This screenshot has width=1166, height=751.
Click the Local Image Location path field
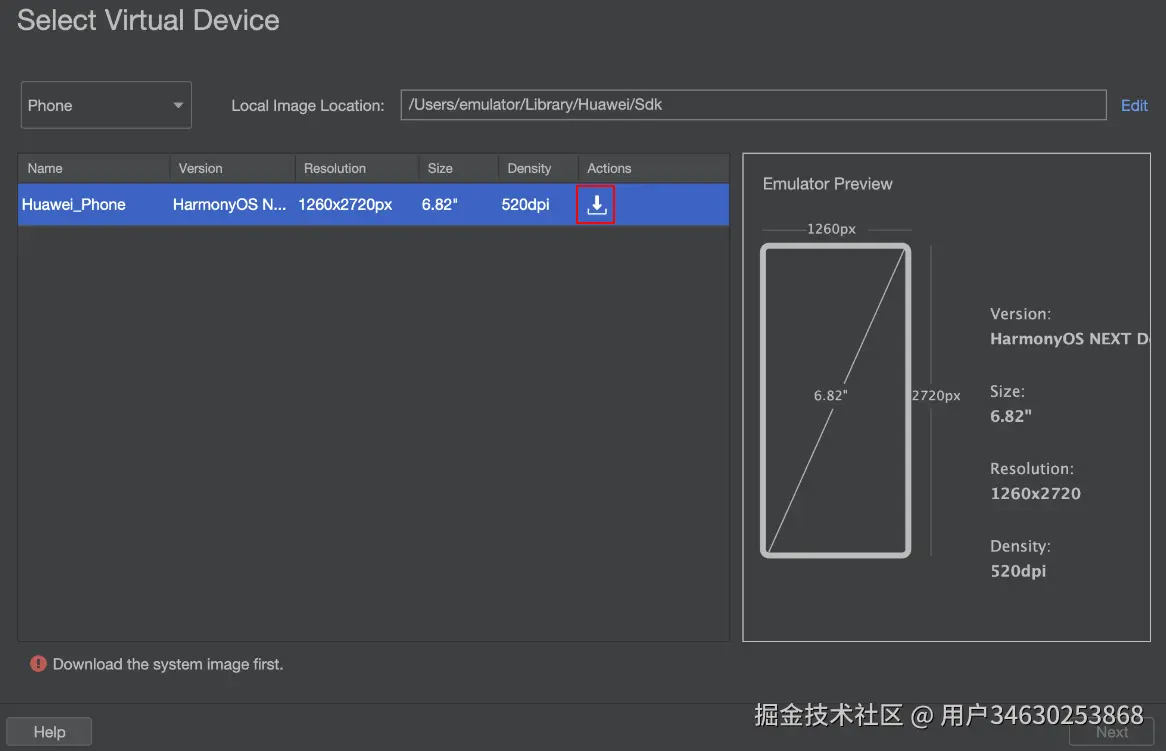[753, 105]
